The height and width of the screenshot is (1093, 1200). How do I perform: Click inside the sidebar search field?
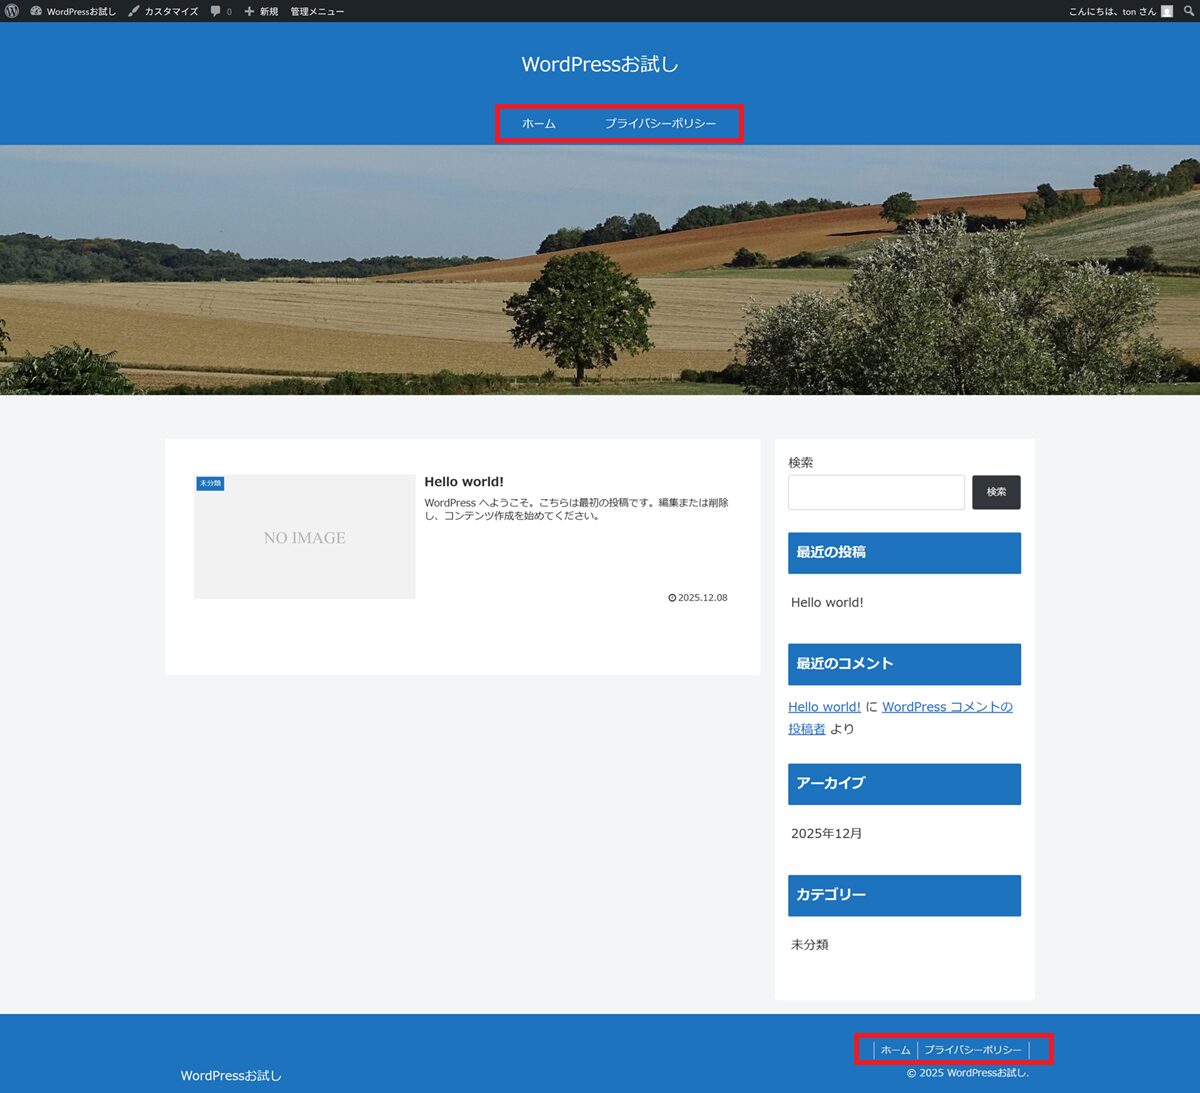[x=875, y=492]
